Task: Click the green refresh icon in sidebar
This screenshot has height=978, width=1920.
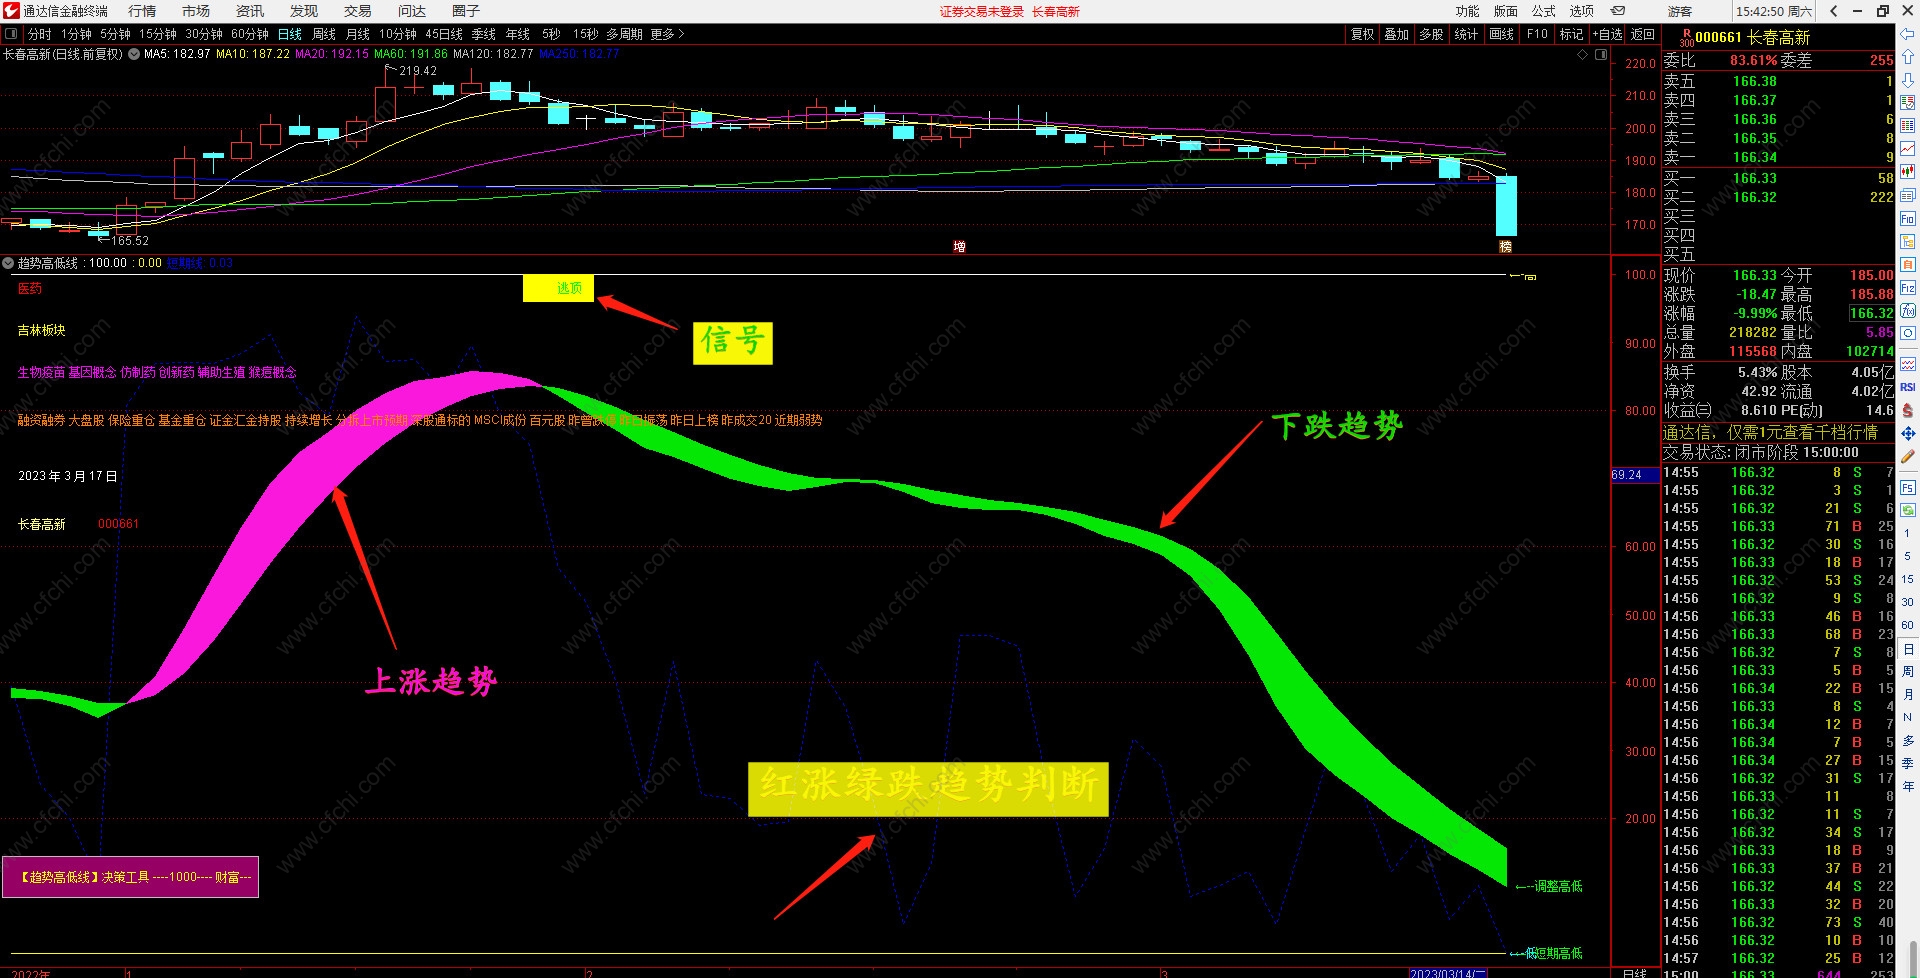Action: (1908, 510)
